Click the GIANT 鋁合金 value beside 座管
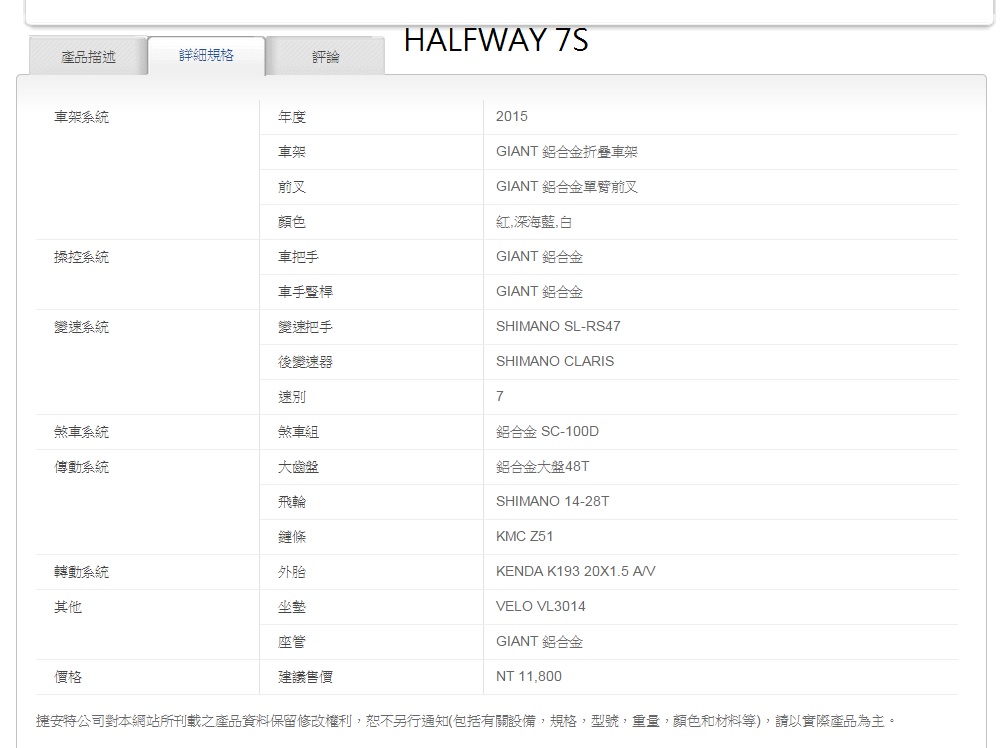 point(539,642)
